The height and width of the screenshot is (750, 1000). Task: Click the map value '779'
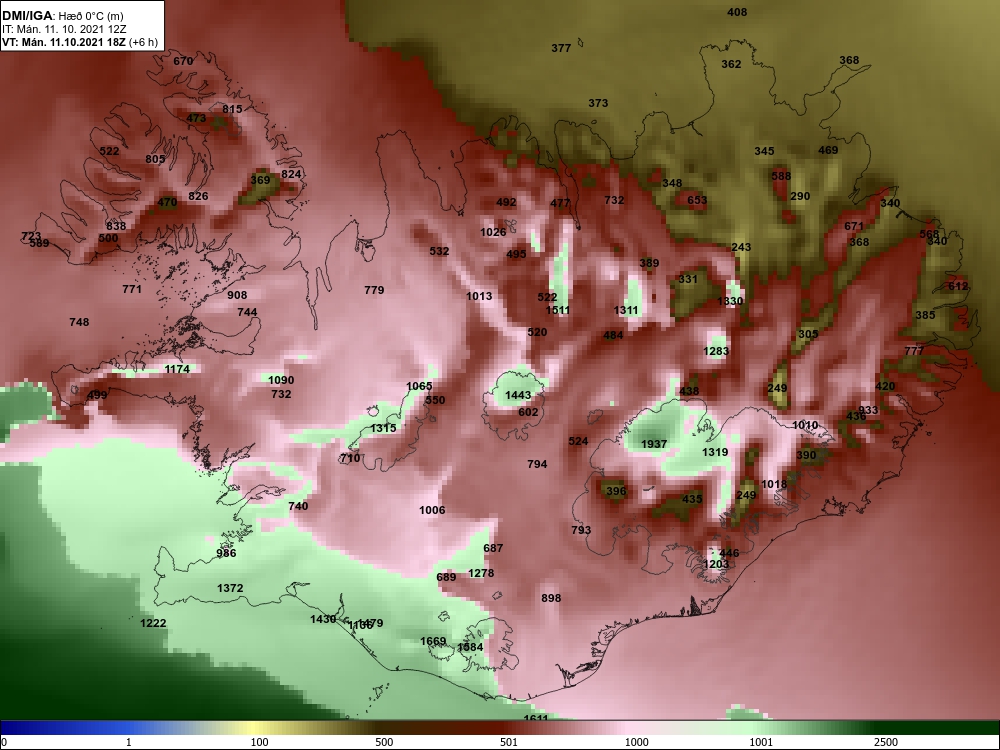coord(374,291)
